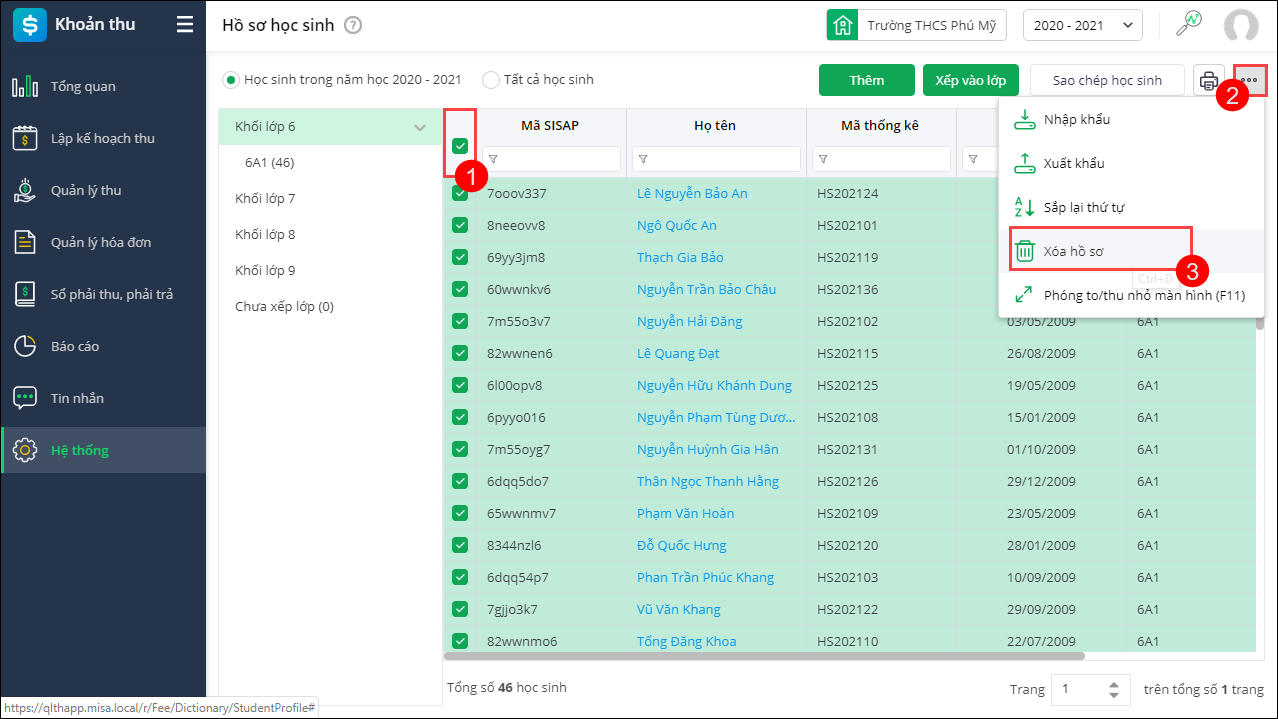The height and width of the screenshot is (719, 1278).
Task: Click the Mã thống kê column header
Action: pos(880,125)
